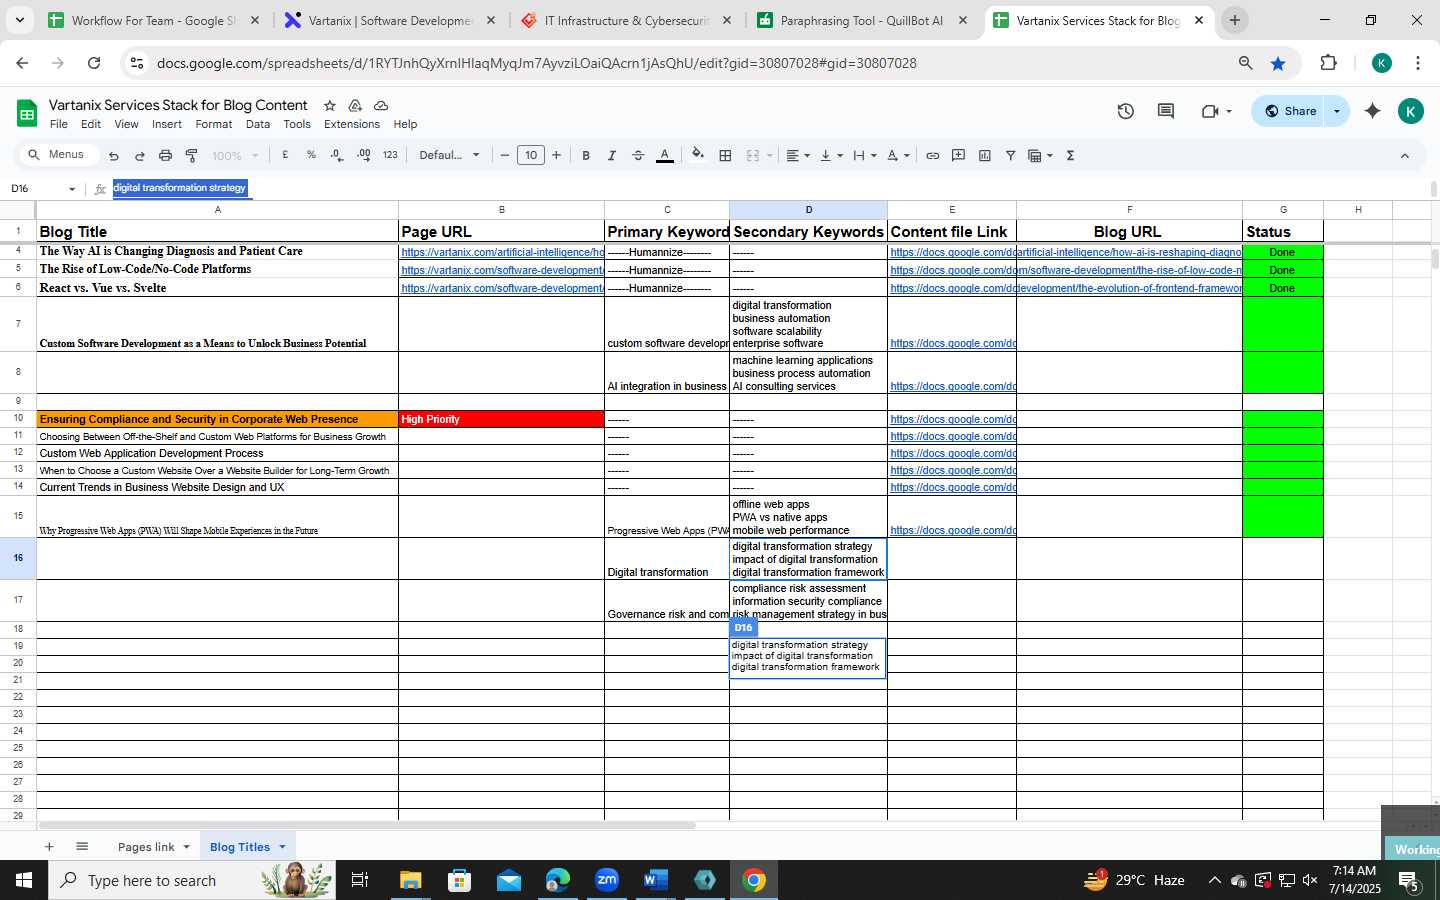Open Gemini sparkle icon
1440x900 pixels.
click(x=1373, y=111)
